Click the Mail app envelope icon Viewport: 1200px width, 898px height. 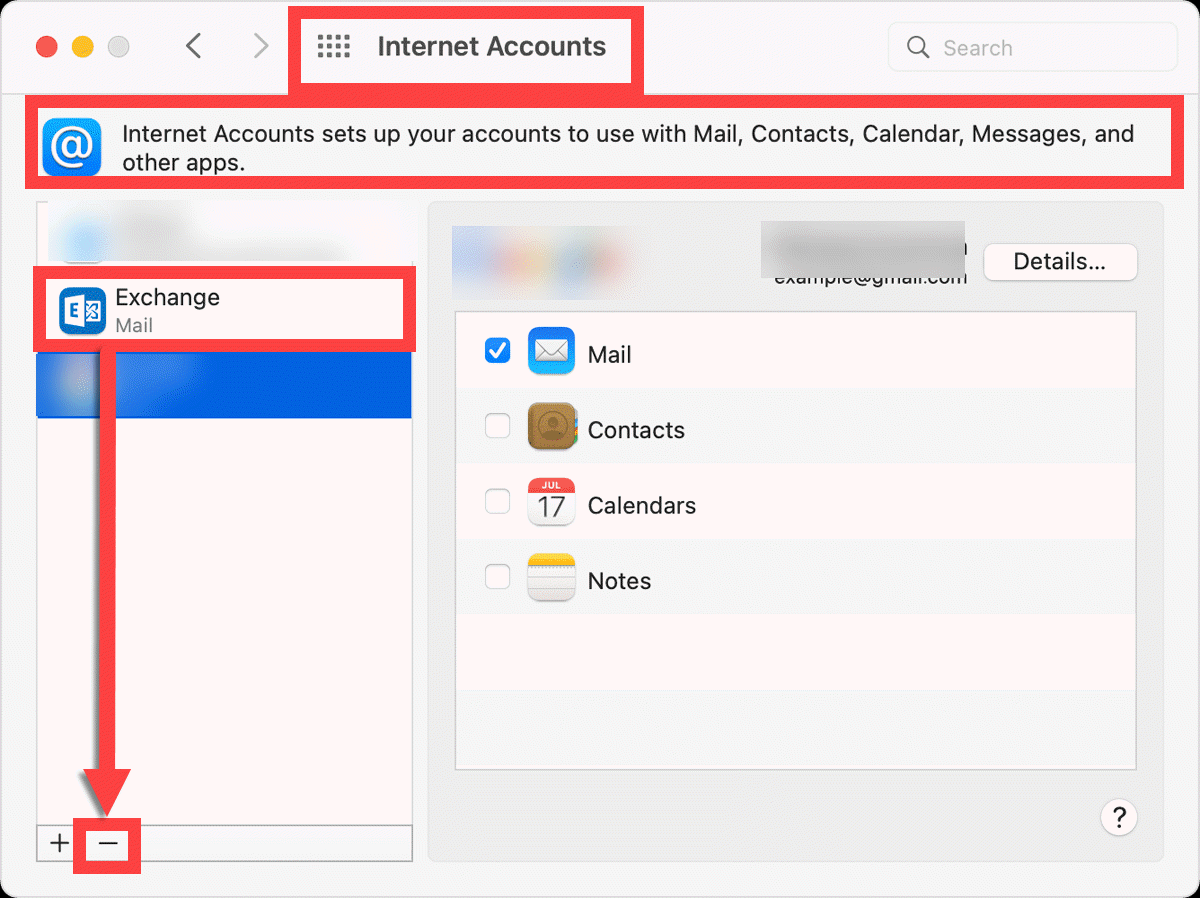(551, 351)
